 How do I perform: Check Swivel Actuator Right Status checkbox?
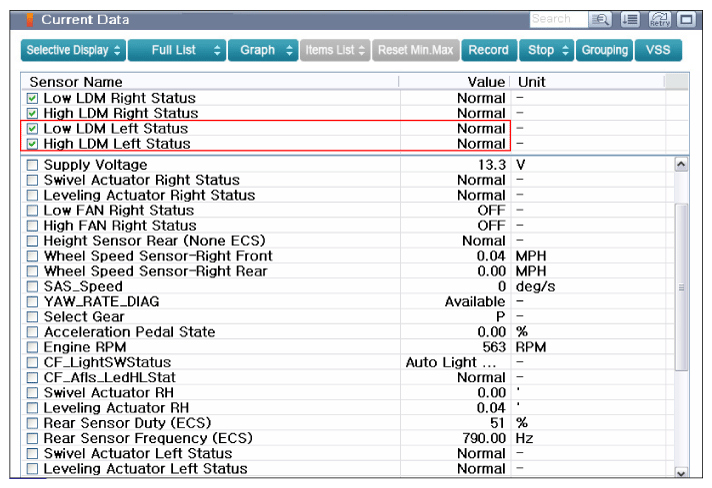tap(32, 180)
